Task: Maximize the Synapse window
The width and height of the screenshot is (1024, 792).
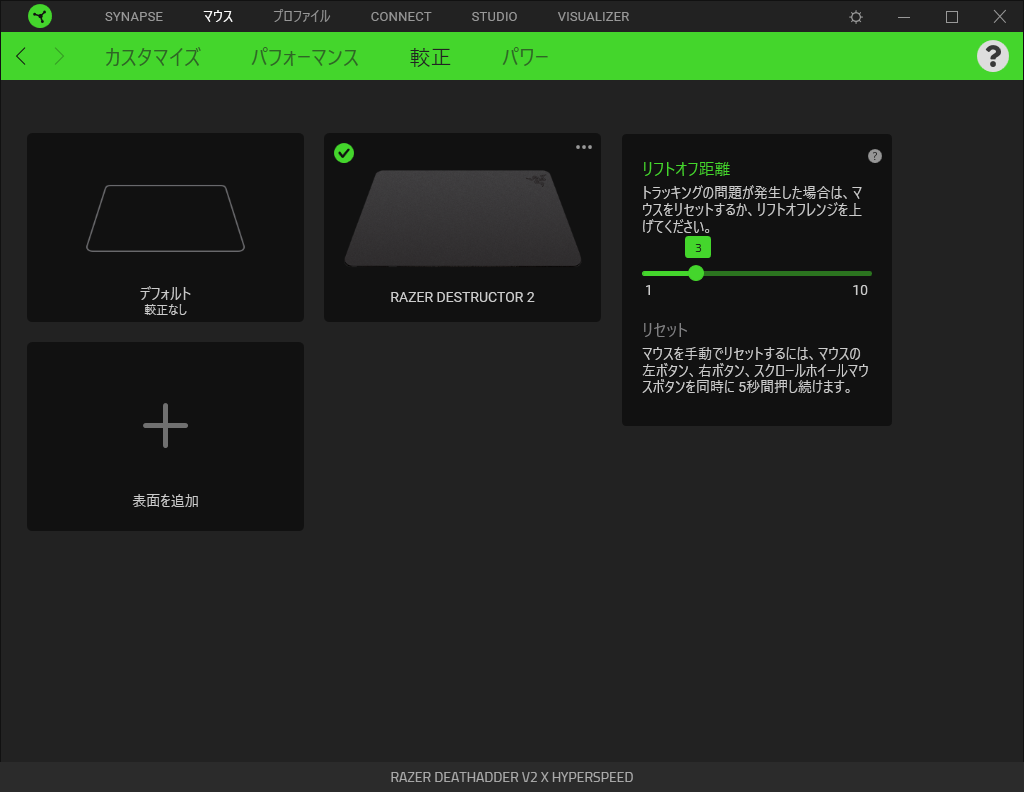Action: [952, 17]
